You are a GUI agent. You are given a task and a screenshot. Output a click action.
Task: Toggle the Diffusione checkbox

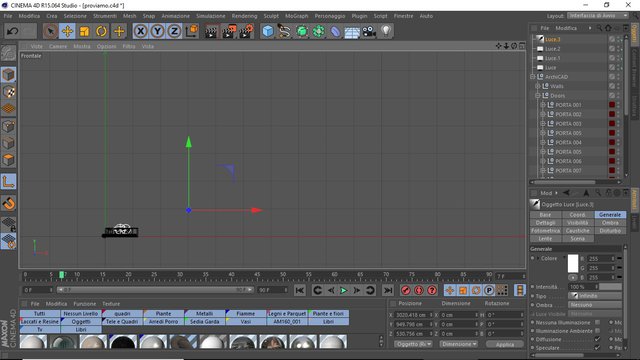click(598, 339)
